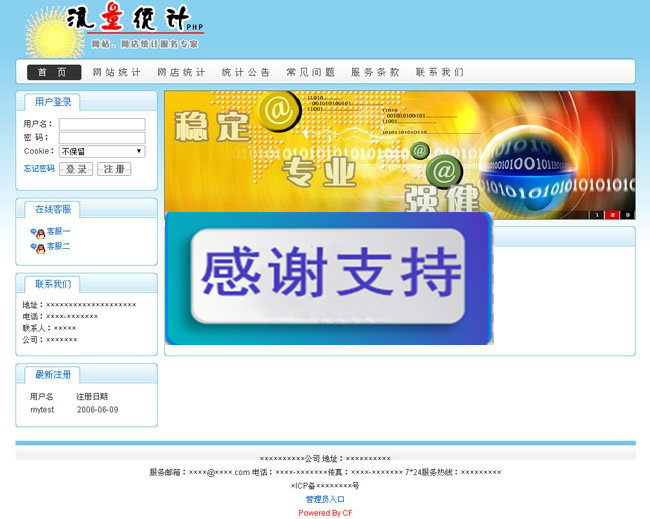This screenshot has width=650, height=519.
Task: Open the 客服一 chat link
Action: point(58,231)
